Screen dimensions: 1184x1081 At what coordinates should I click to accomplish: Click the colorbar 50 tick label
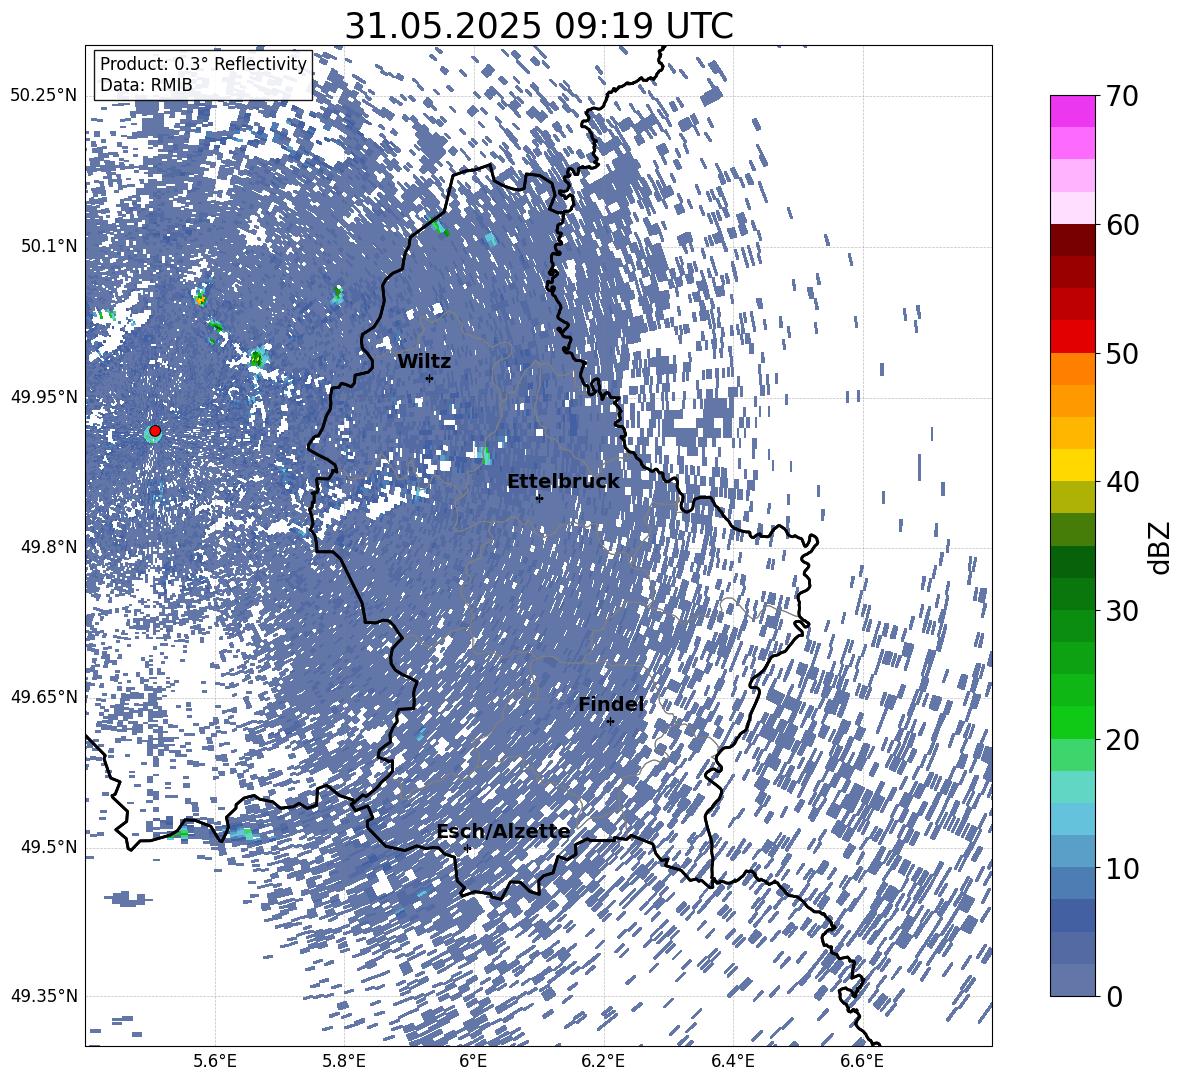point(1122,353)
